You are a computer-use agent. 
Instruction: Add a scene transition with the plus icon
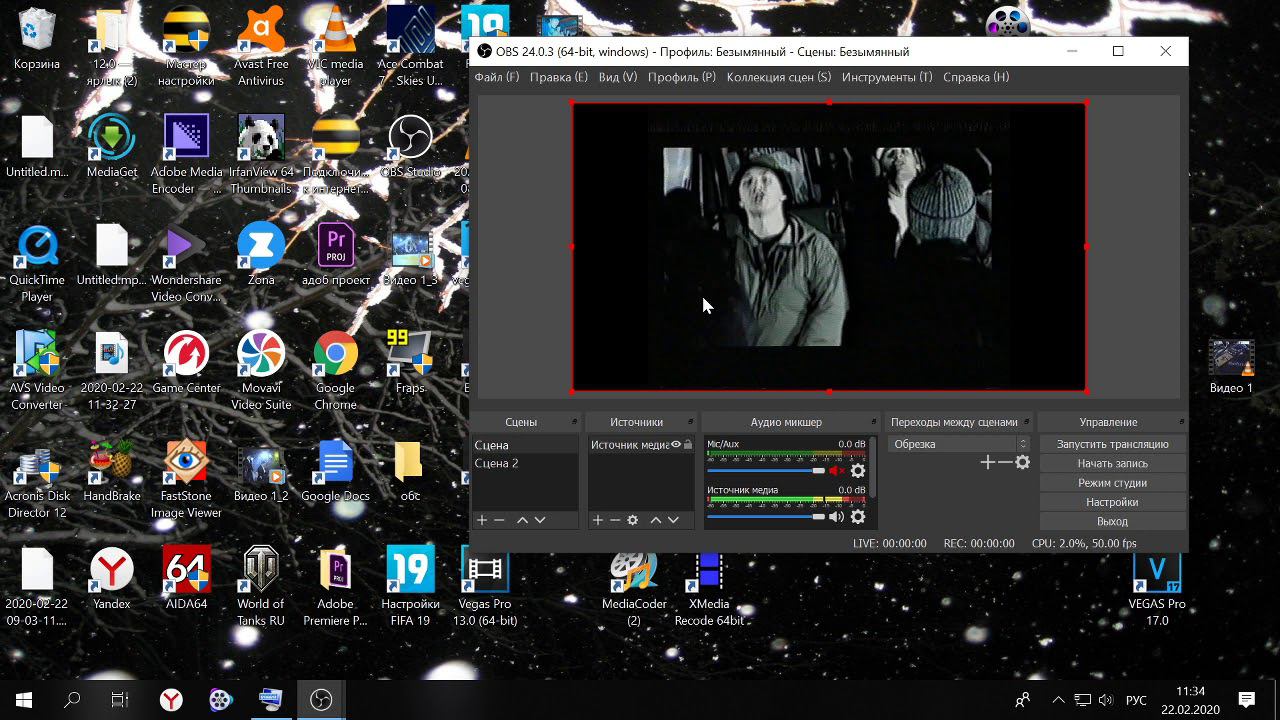click(x=987, y=462)
